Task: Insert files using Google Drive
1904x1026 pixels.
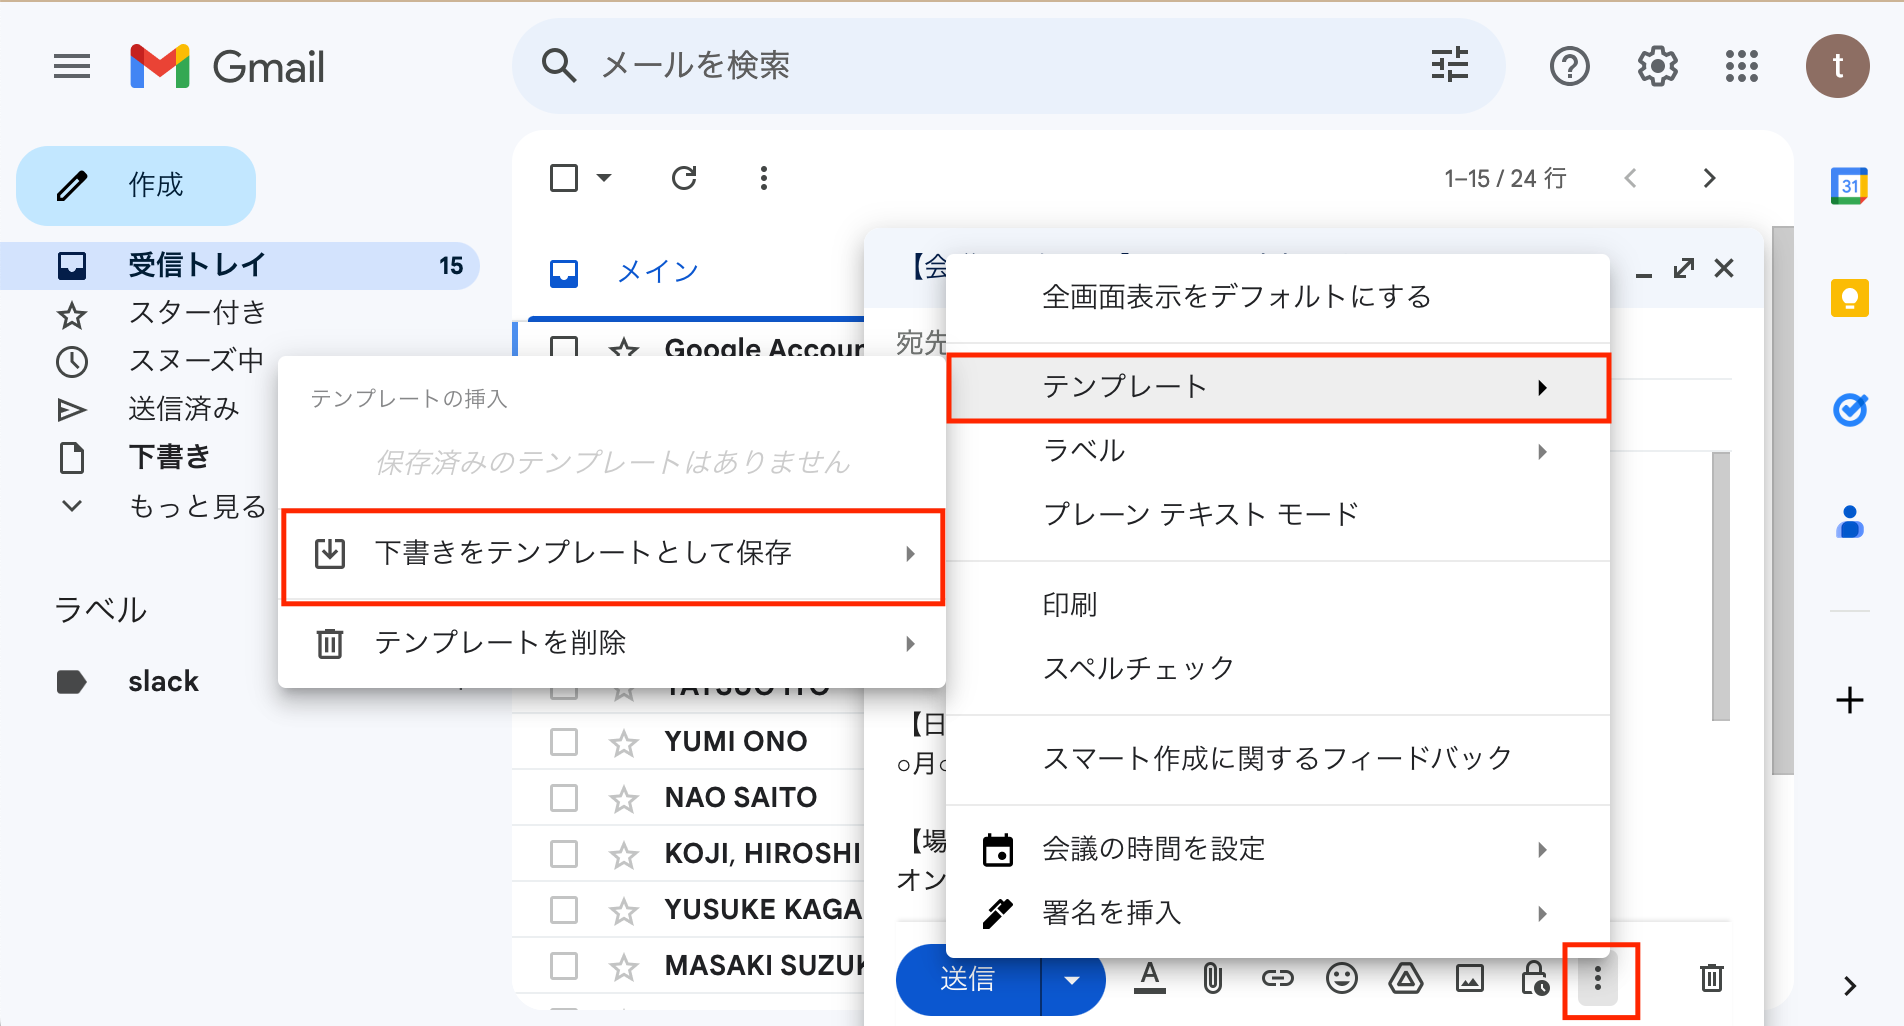Action: [1405, 978]
